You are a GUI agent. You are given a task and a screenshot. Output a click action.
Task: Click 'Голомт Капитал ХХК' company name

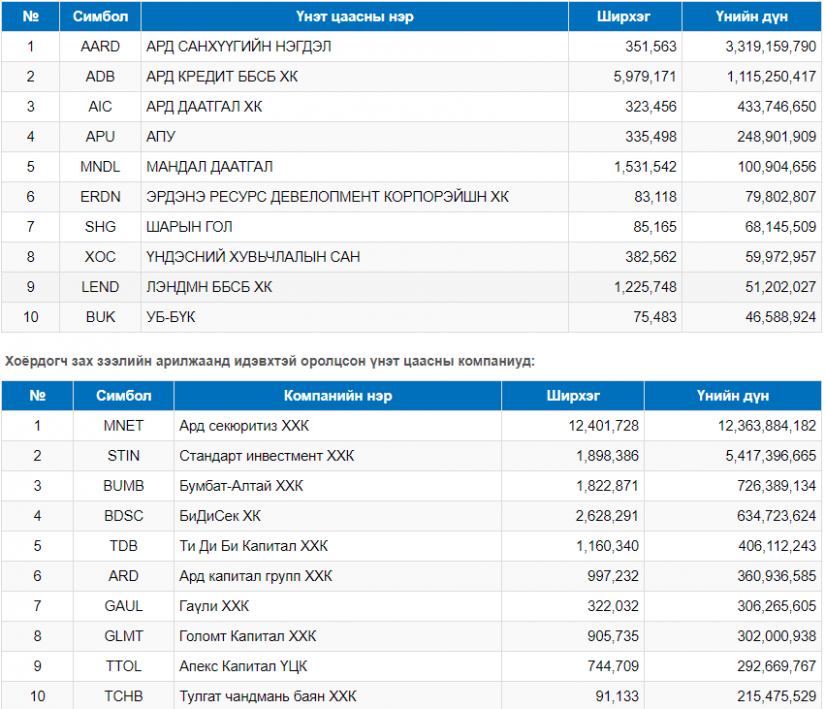pos(248,635)
